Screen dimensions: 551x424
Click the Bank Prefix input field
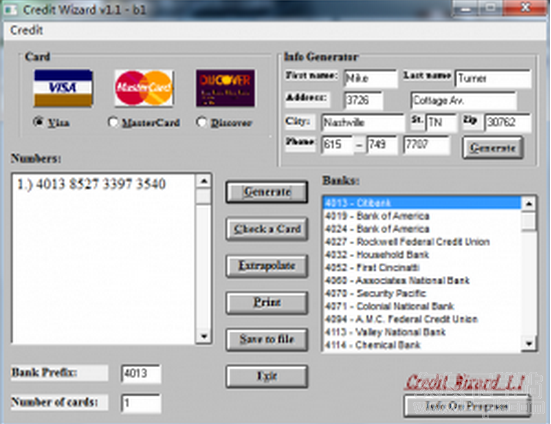(141, 373)
